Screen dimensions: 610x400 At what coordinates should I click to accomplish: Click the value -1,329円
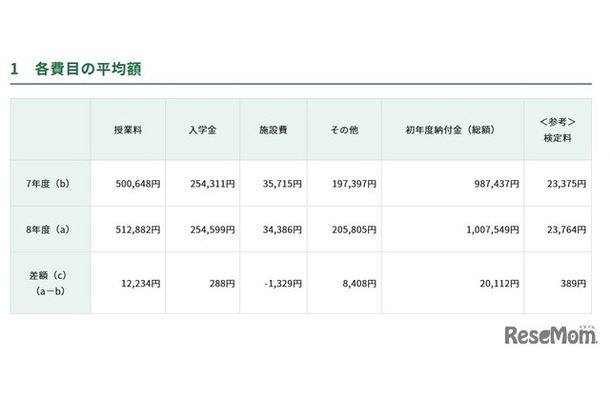click(x=283, y=283)
